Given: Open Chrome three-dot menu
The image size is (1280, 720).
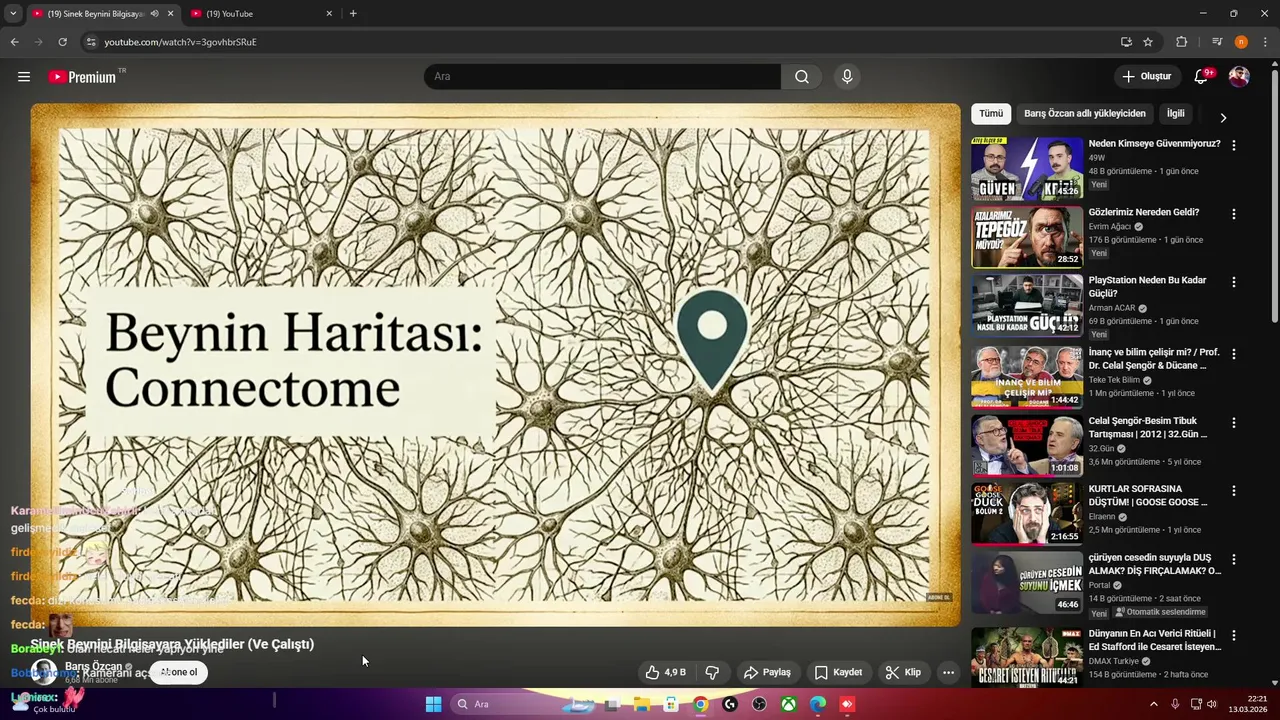Looking at the screenshot, I should pyautogui.click(x=1265, y=42).
